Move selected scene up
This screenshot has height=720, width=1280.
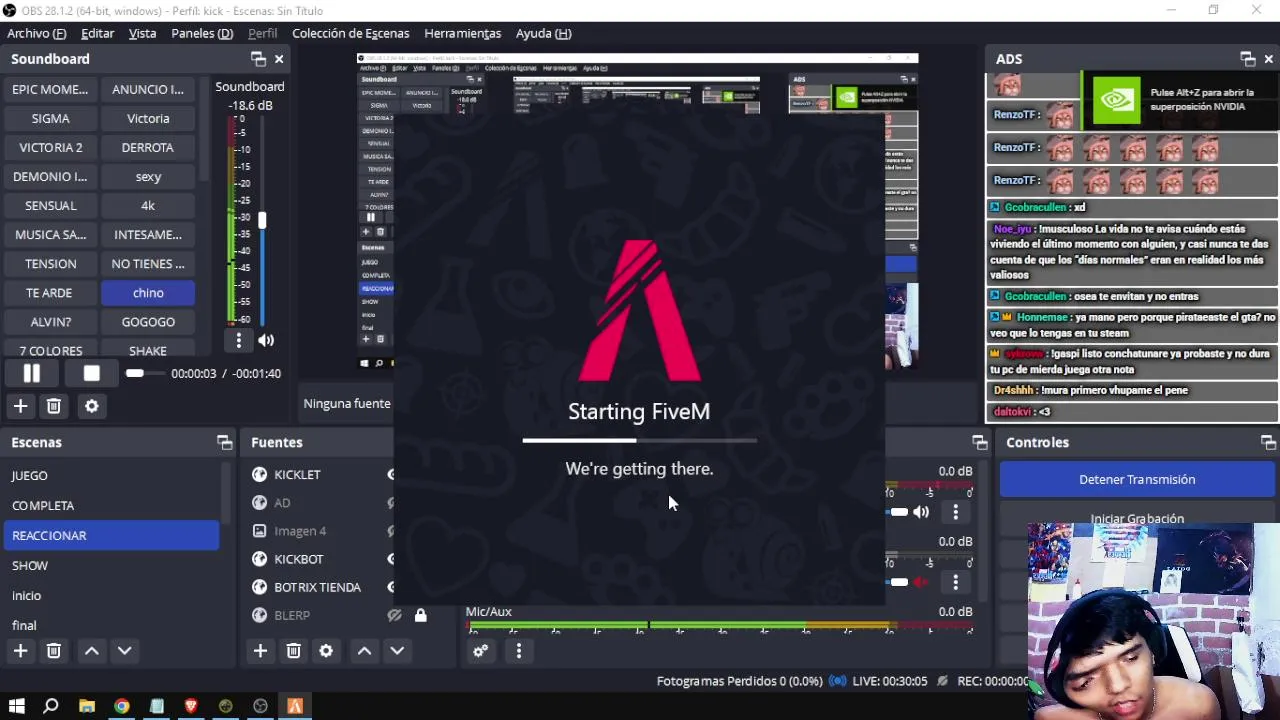[x=91, y=651]
